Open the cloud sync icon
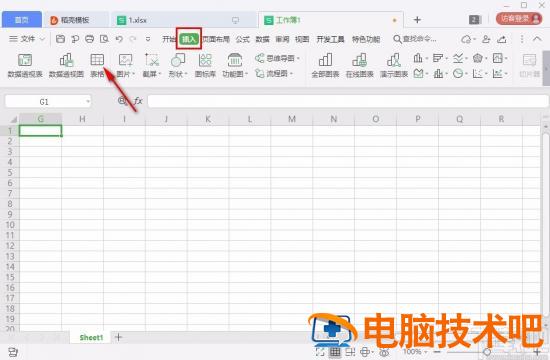Viewport: 550px width, 360px height. point(468,39)
